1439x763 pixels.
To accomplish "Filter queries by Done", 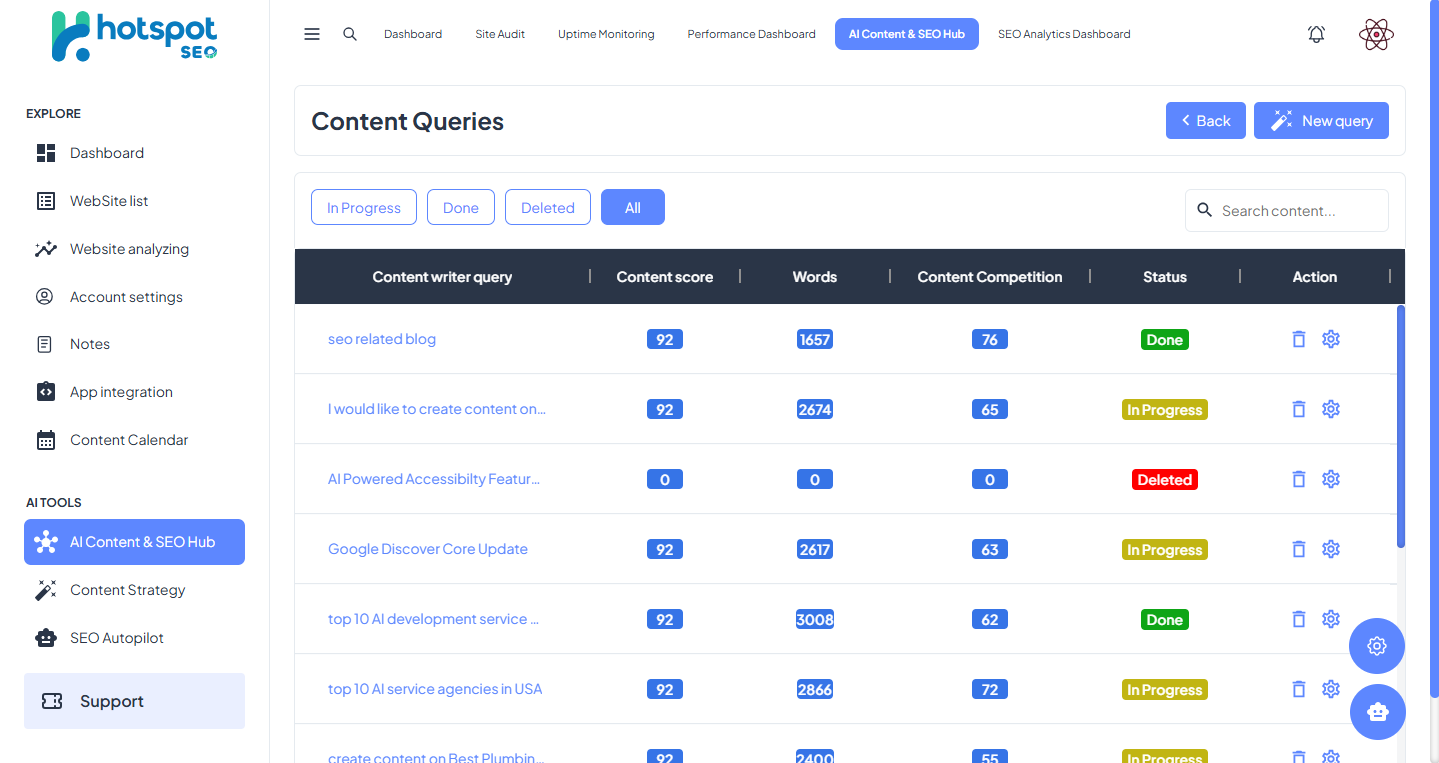I will tap(461, 208).
